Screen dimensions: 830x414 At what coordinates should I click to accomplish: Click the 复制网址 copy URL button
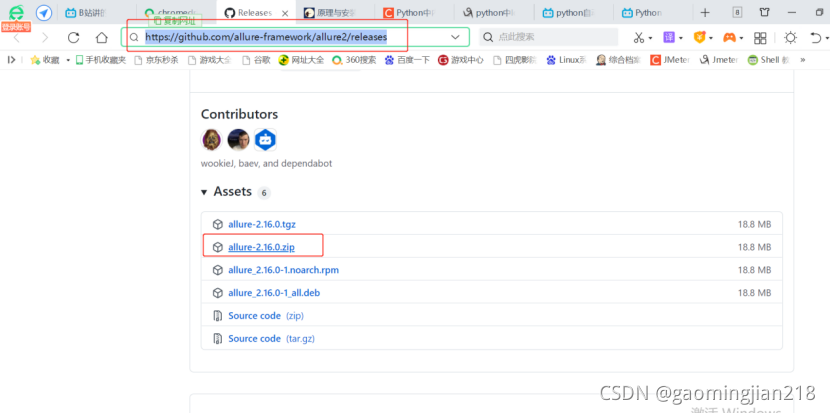click(175, 21)
